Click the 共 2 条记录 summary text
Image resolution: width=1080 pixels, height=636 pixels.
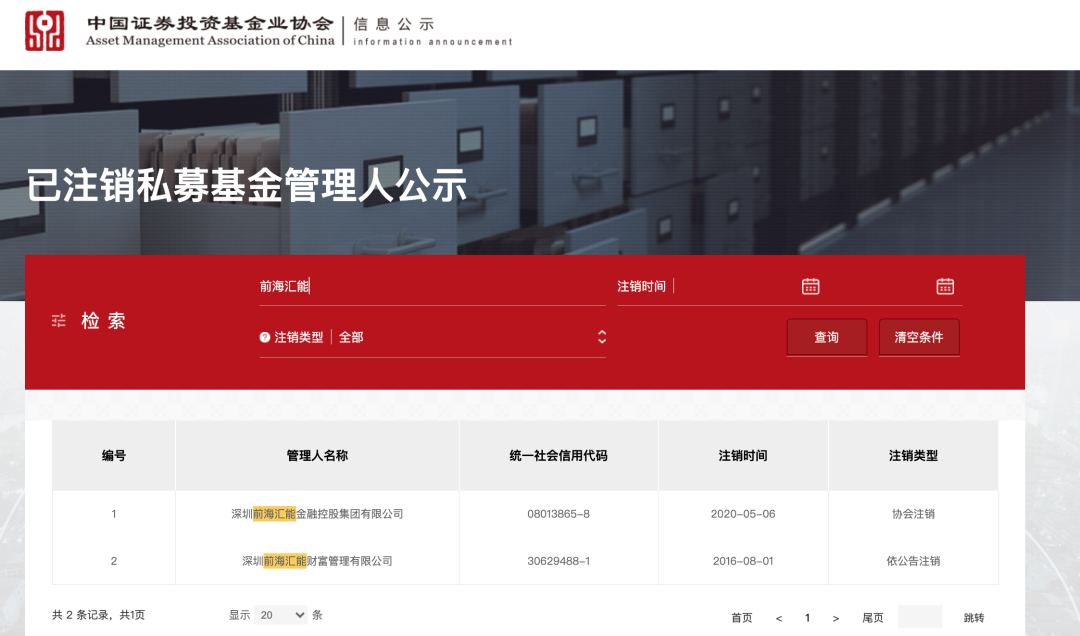click(x=98, y=615)
